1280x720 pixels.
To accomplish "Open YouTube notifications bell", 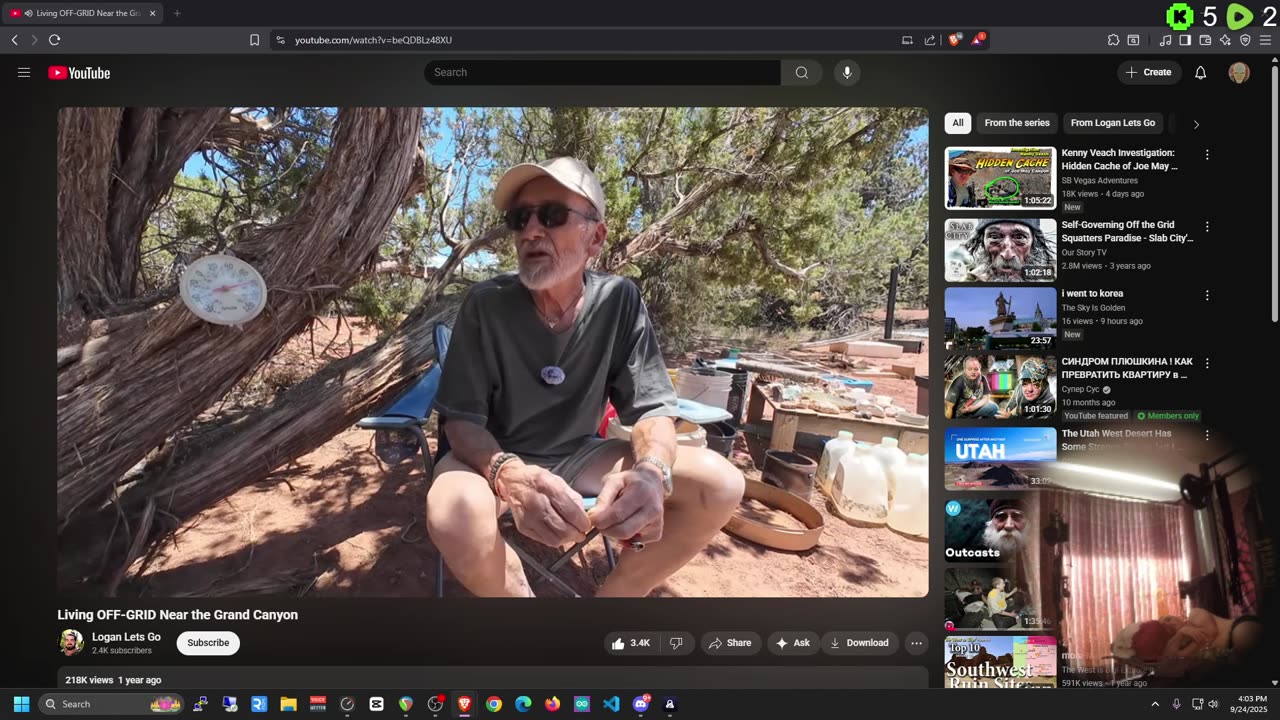I will (x=1201, y=72).
